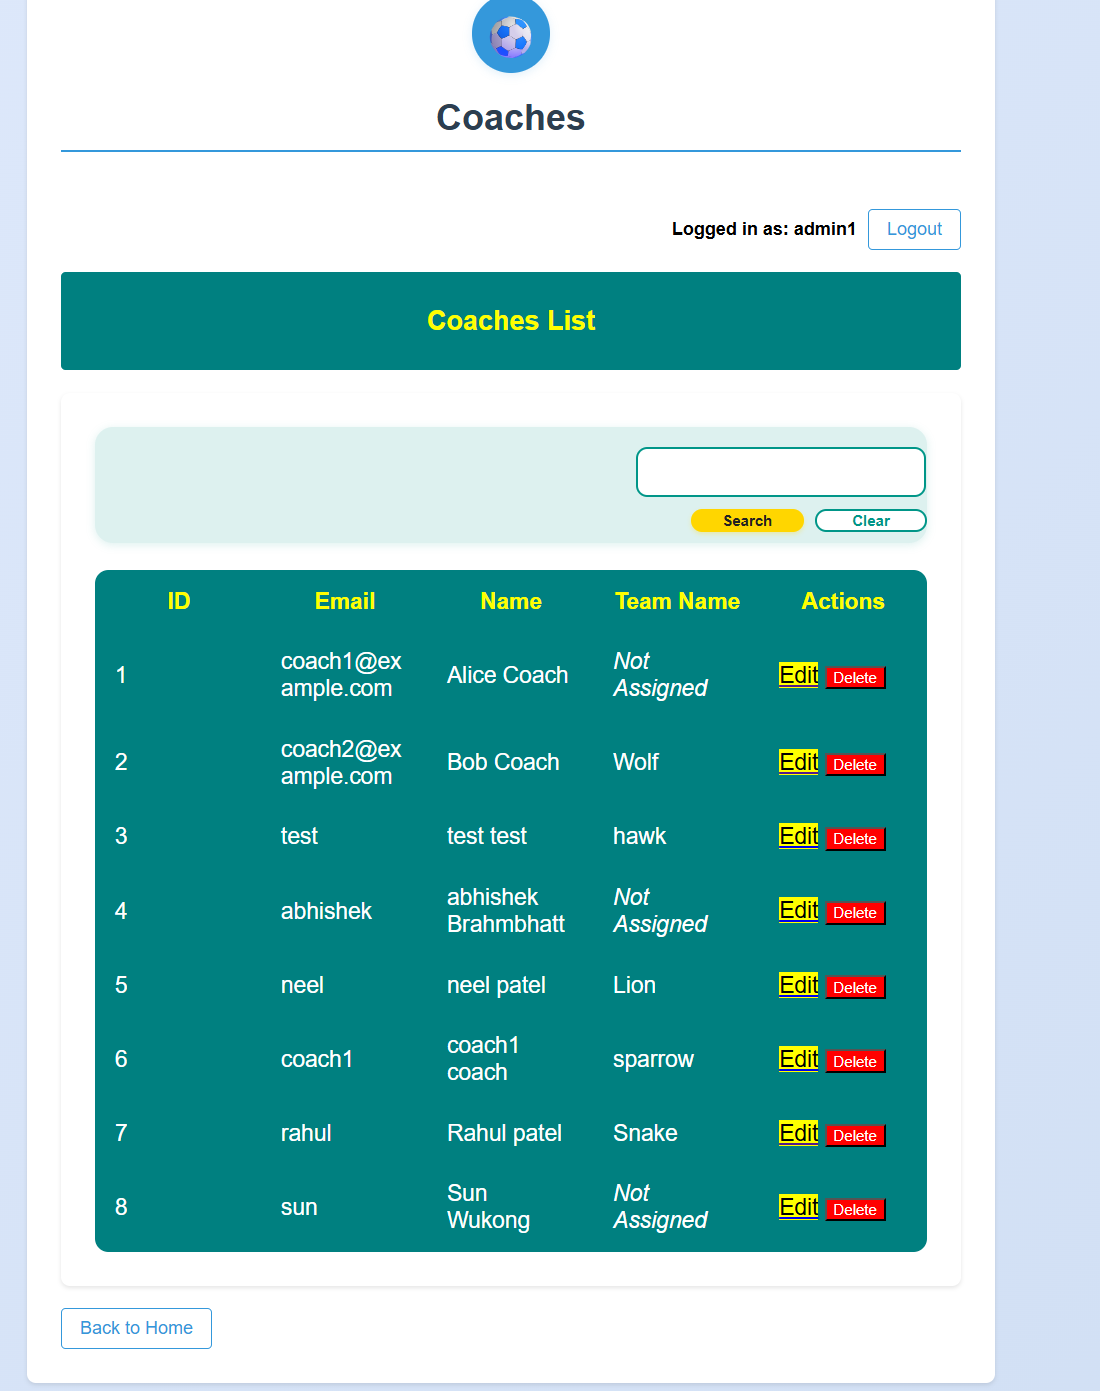Click the neel patel name cell
Image resolution: width=1100 pixels, height=1391 pixels.
coord(496,985)
